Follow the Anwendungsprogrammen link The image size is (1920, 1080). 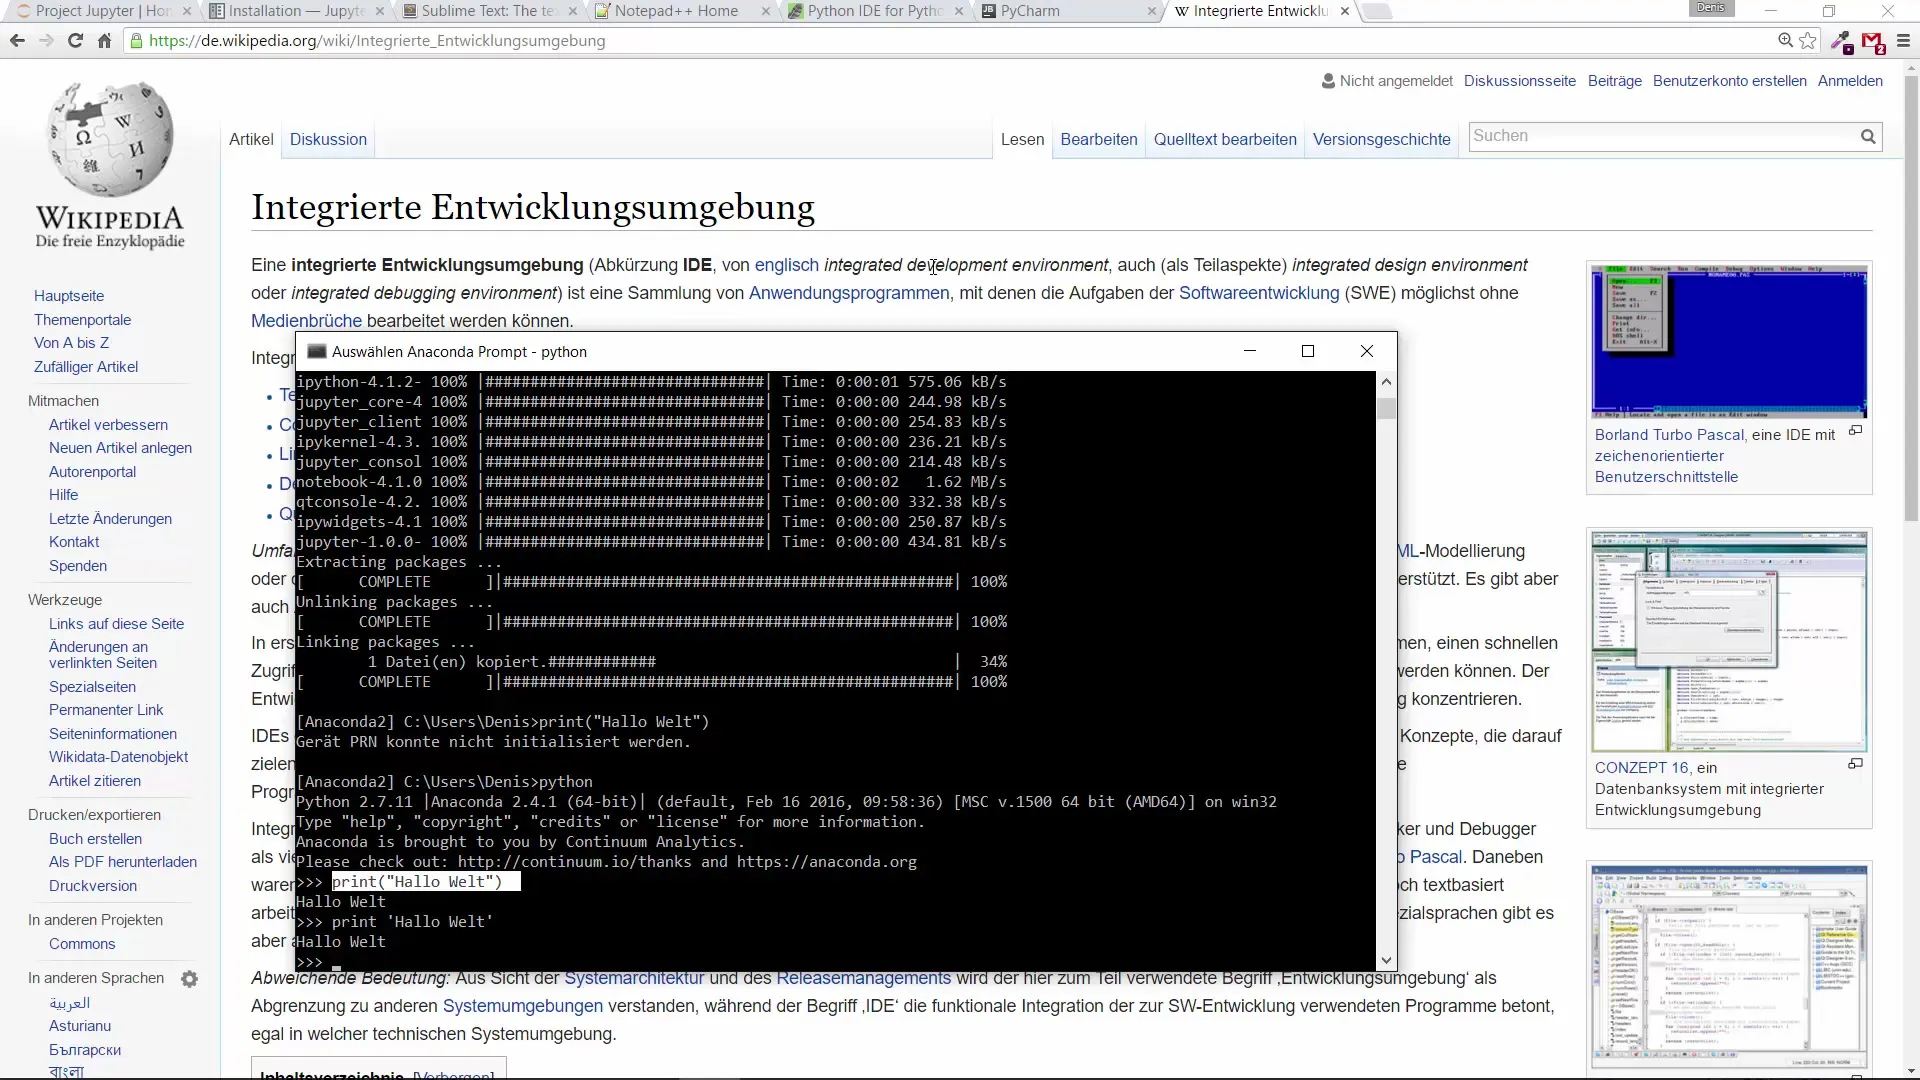coord(849,293)
